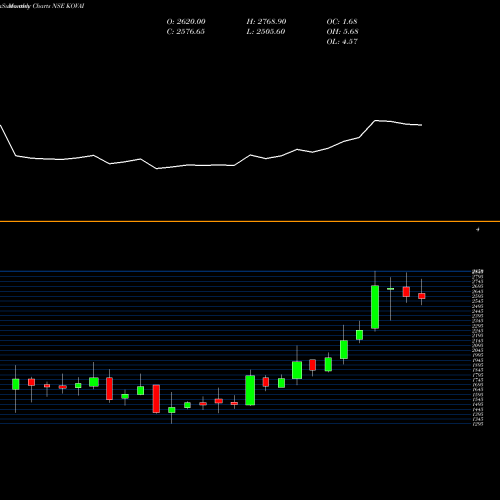Image resolution: width=500 pixels, height=500 pixels.
Task: Click the OC: 1.68 value
Action: pyautogui.click(x=342, y=22)
